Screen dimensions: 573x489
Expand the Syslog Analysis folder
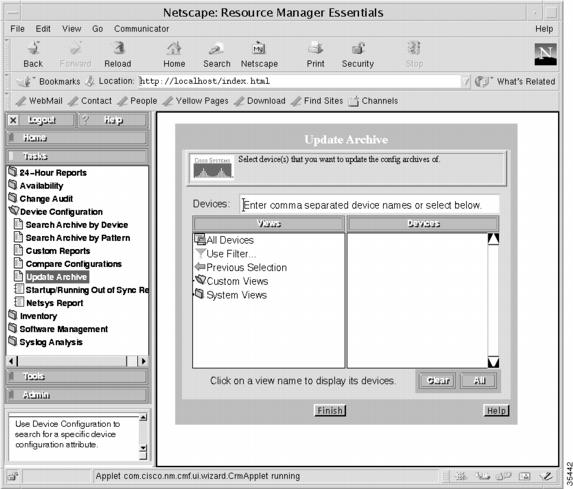(x=46, y=342)
